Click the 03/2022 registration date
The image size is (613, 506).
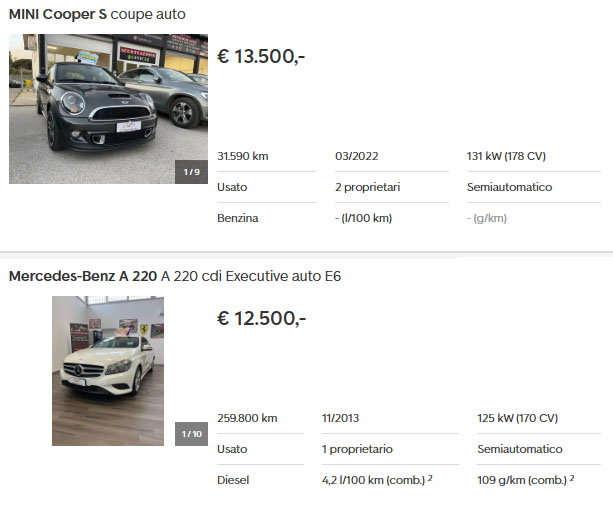click(x=357, y=156)
